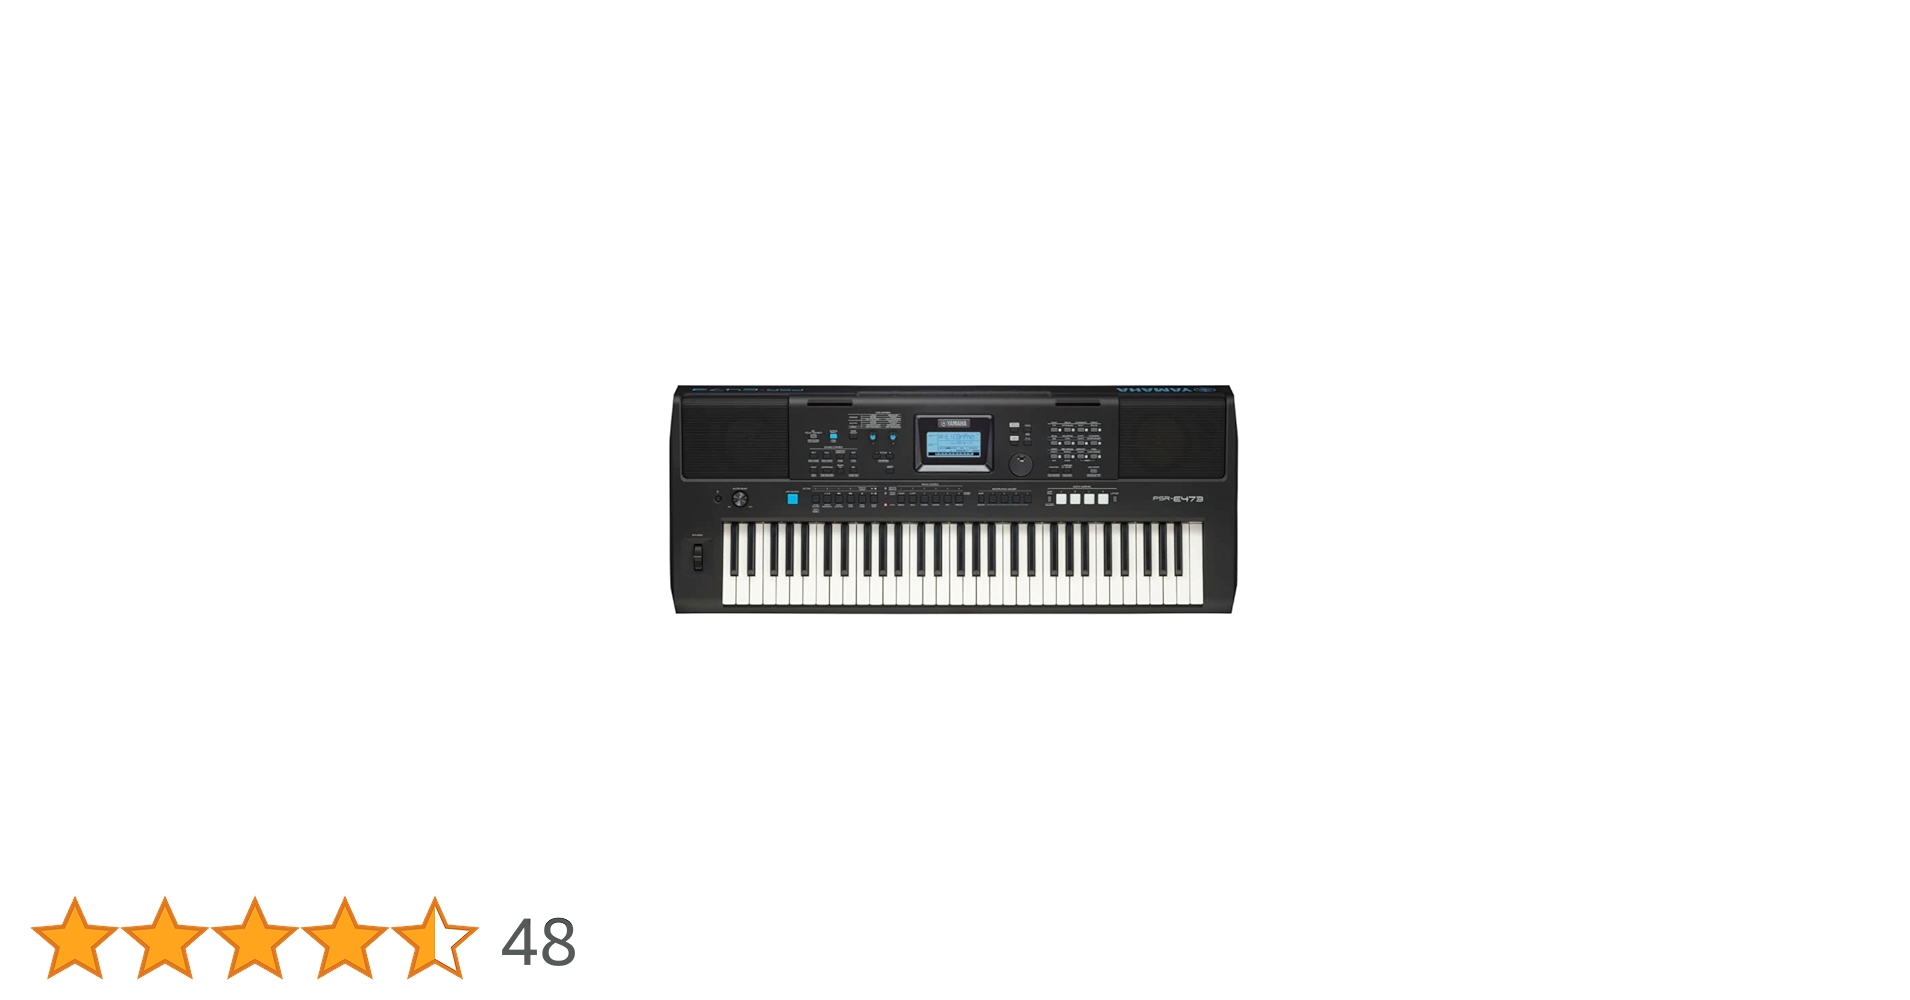Image resolution: width=1910 pixels, height=1000 pixels.
Task: Click the master volume knob
Action: coord(740,499)
